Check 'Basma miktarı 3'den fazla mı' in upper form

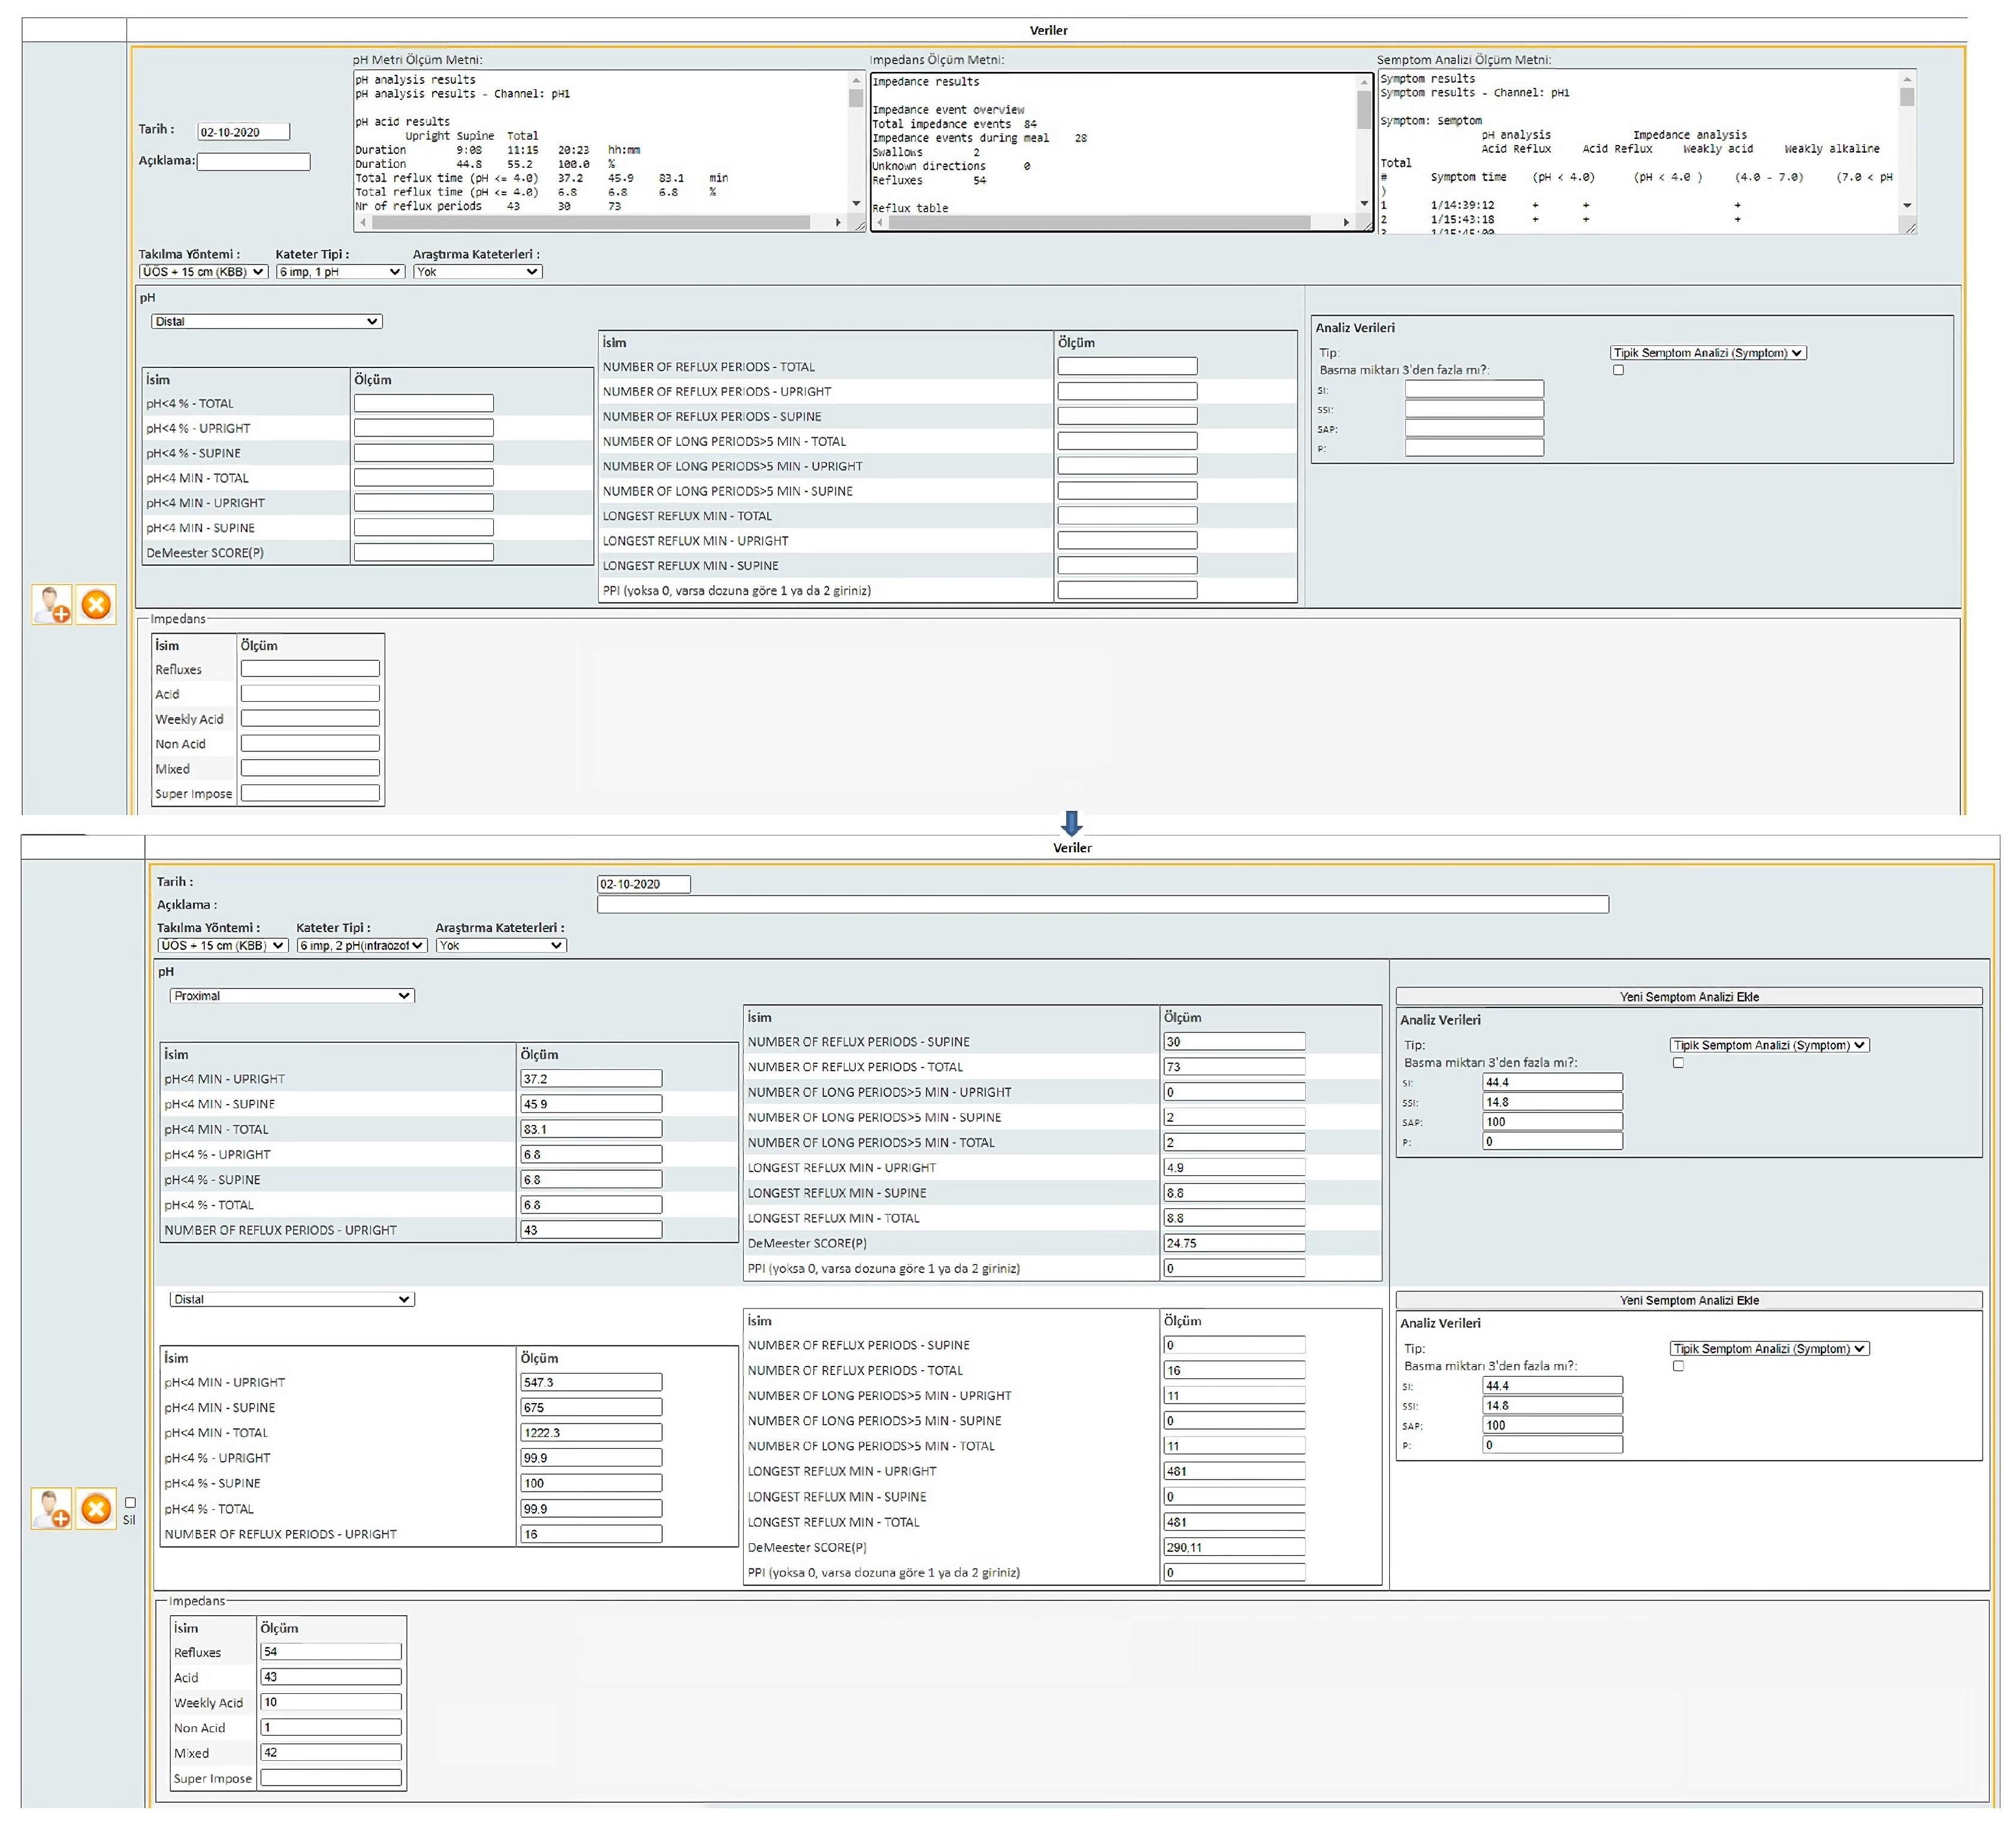[x=1618, y=370]
